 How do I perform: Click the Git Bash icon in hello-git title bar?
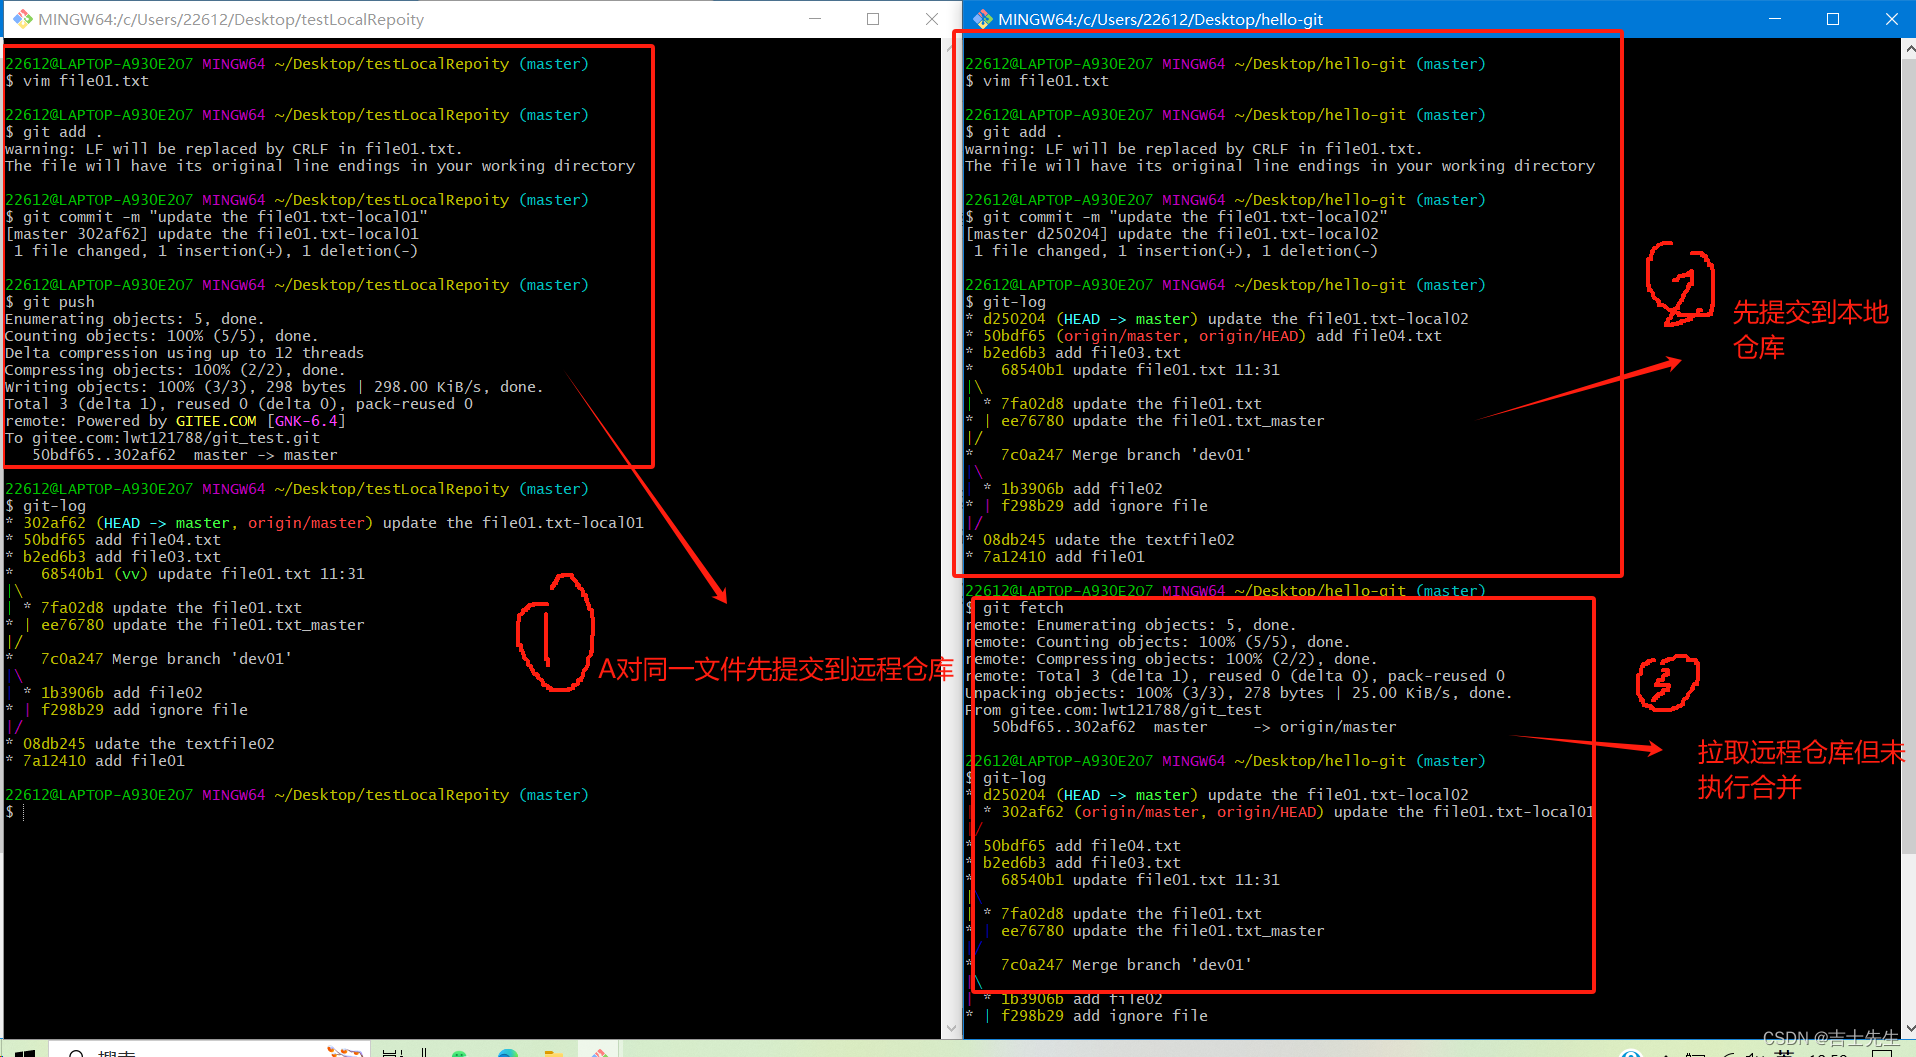(983, 19)
